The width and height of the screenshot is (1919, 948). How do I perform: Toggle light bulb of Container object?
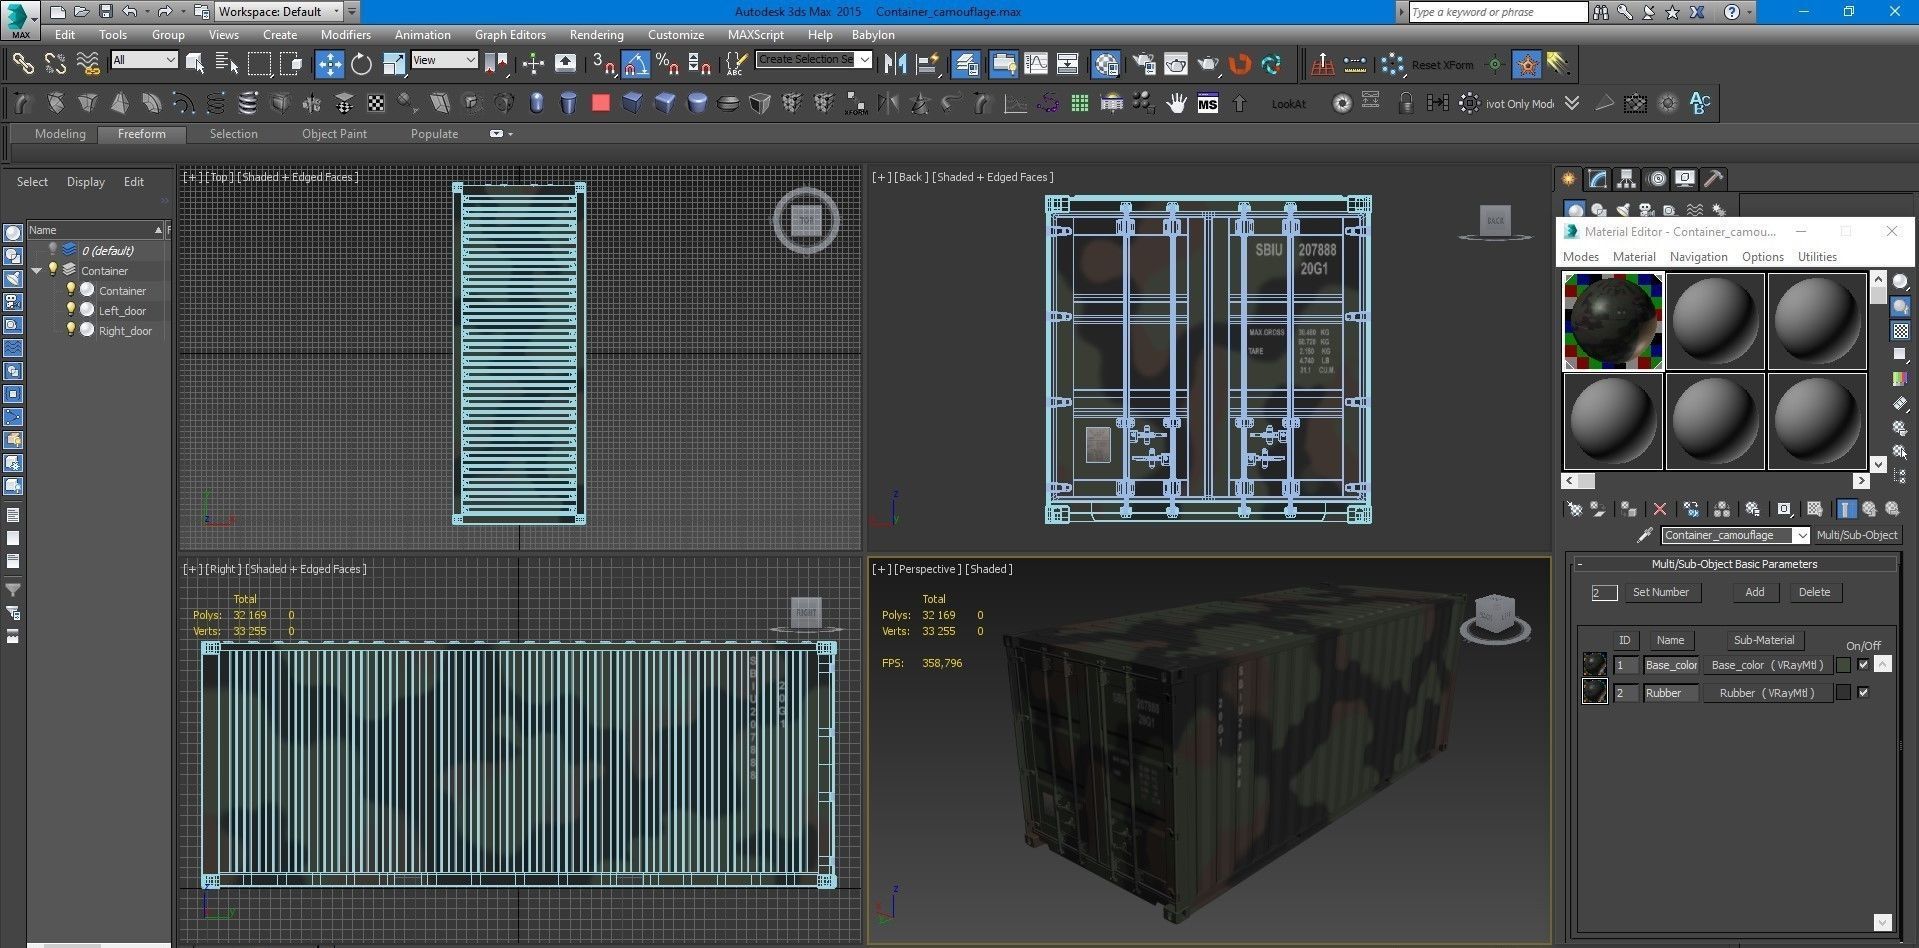pyautogui.click(x=70, y=290)
